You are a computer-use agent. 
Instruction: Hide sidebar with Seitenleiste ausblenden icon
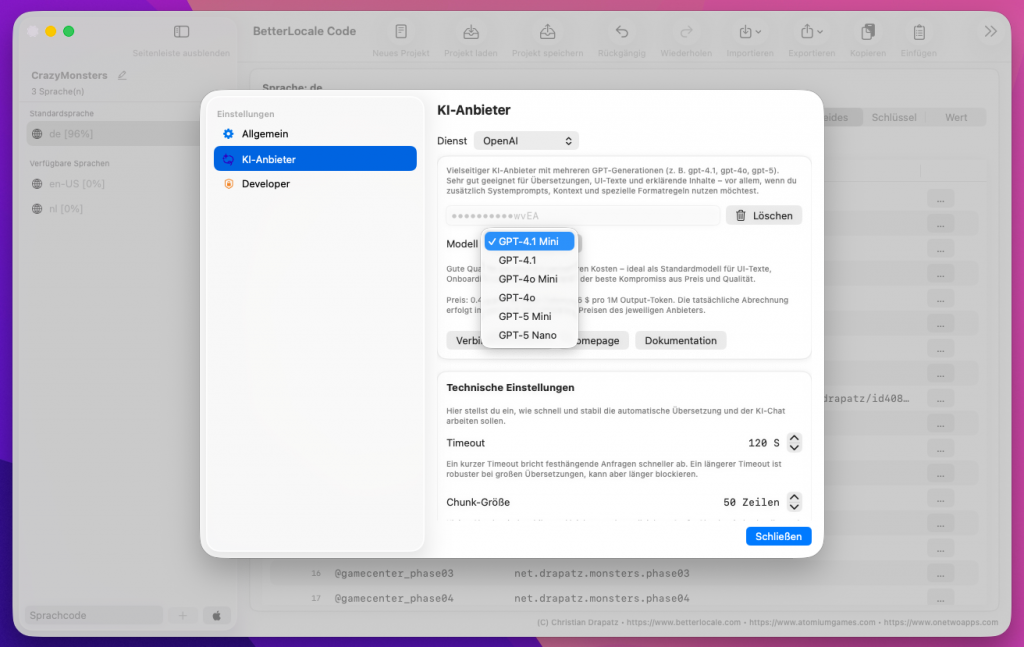[x=181, y=32]
